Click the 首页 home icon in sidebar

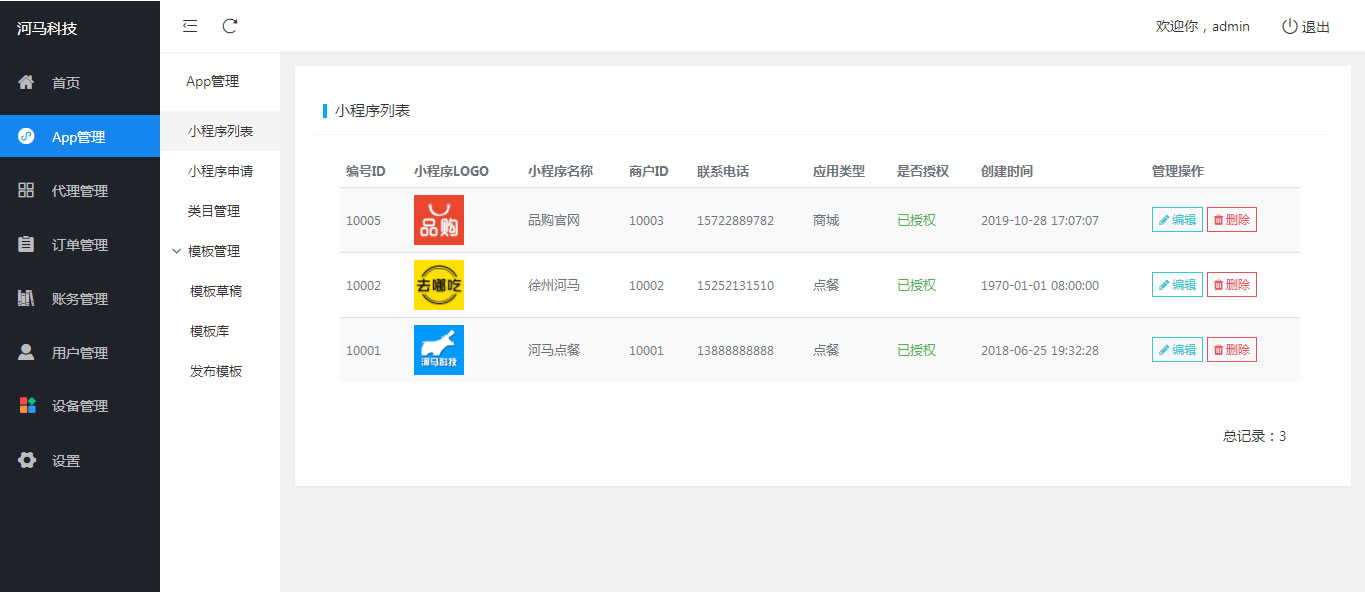click(26, 83)
